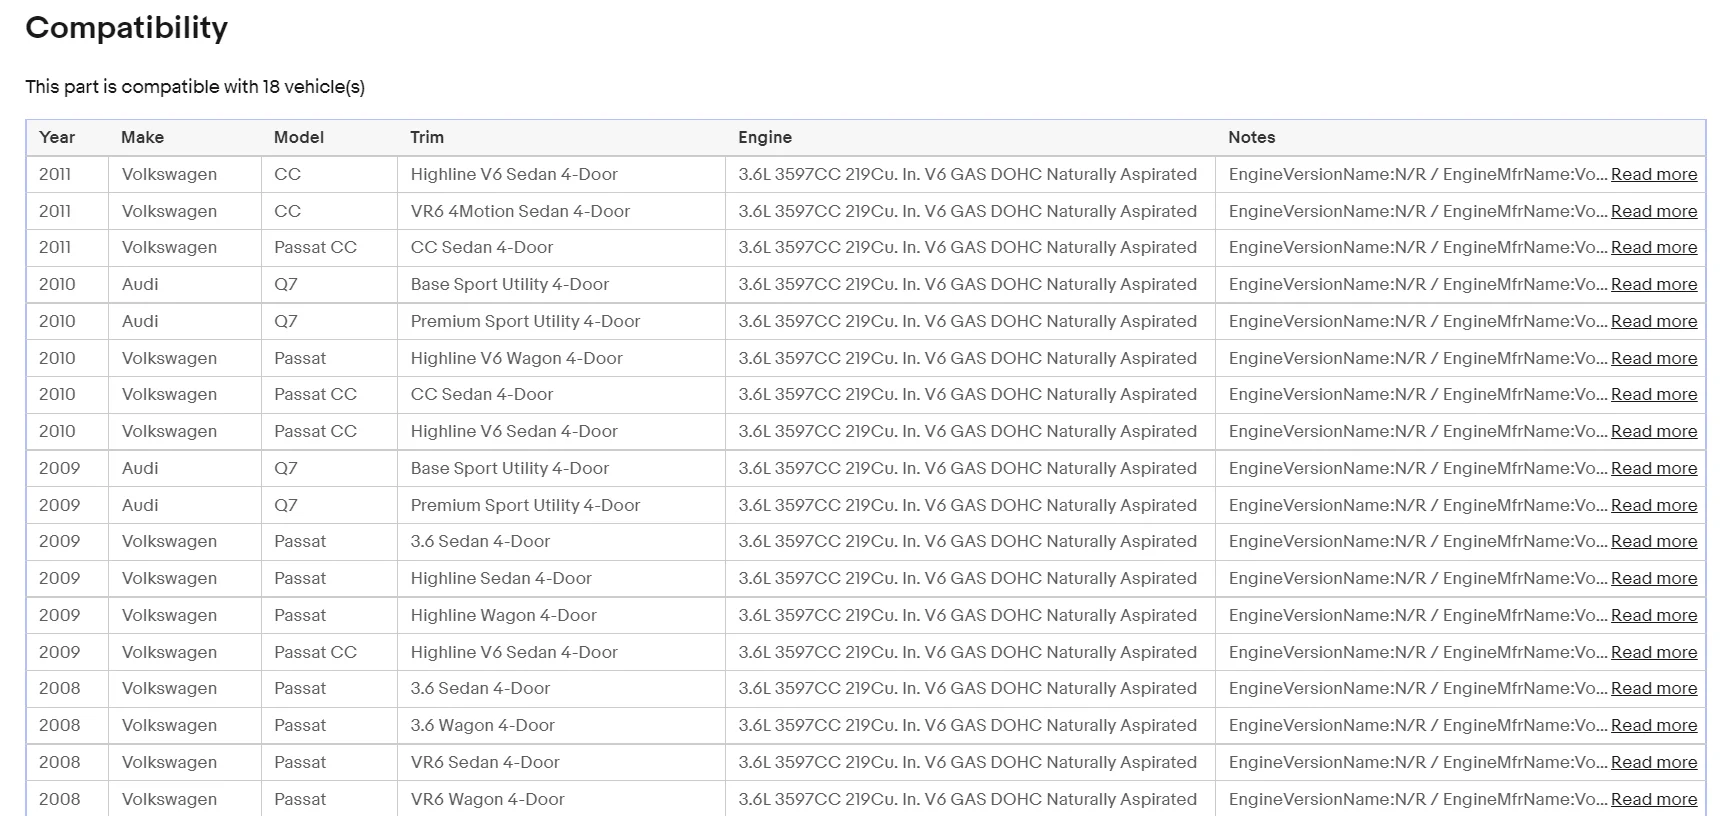Open Read more for 2010 Passat CC Sedan row
The width and height of the screenshot is (1727, 816).
click(1654, 394)
